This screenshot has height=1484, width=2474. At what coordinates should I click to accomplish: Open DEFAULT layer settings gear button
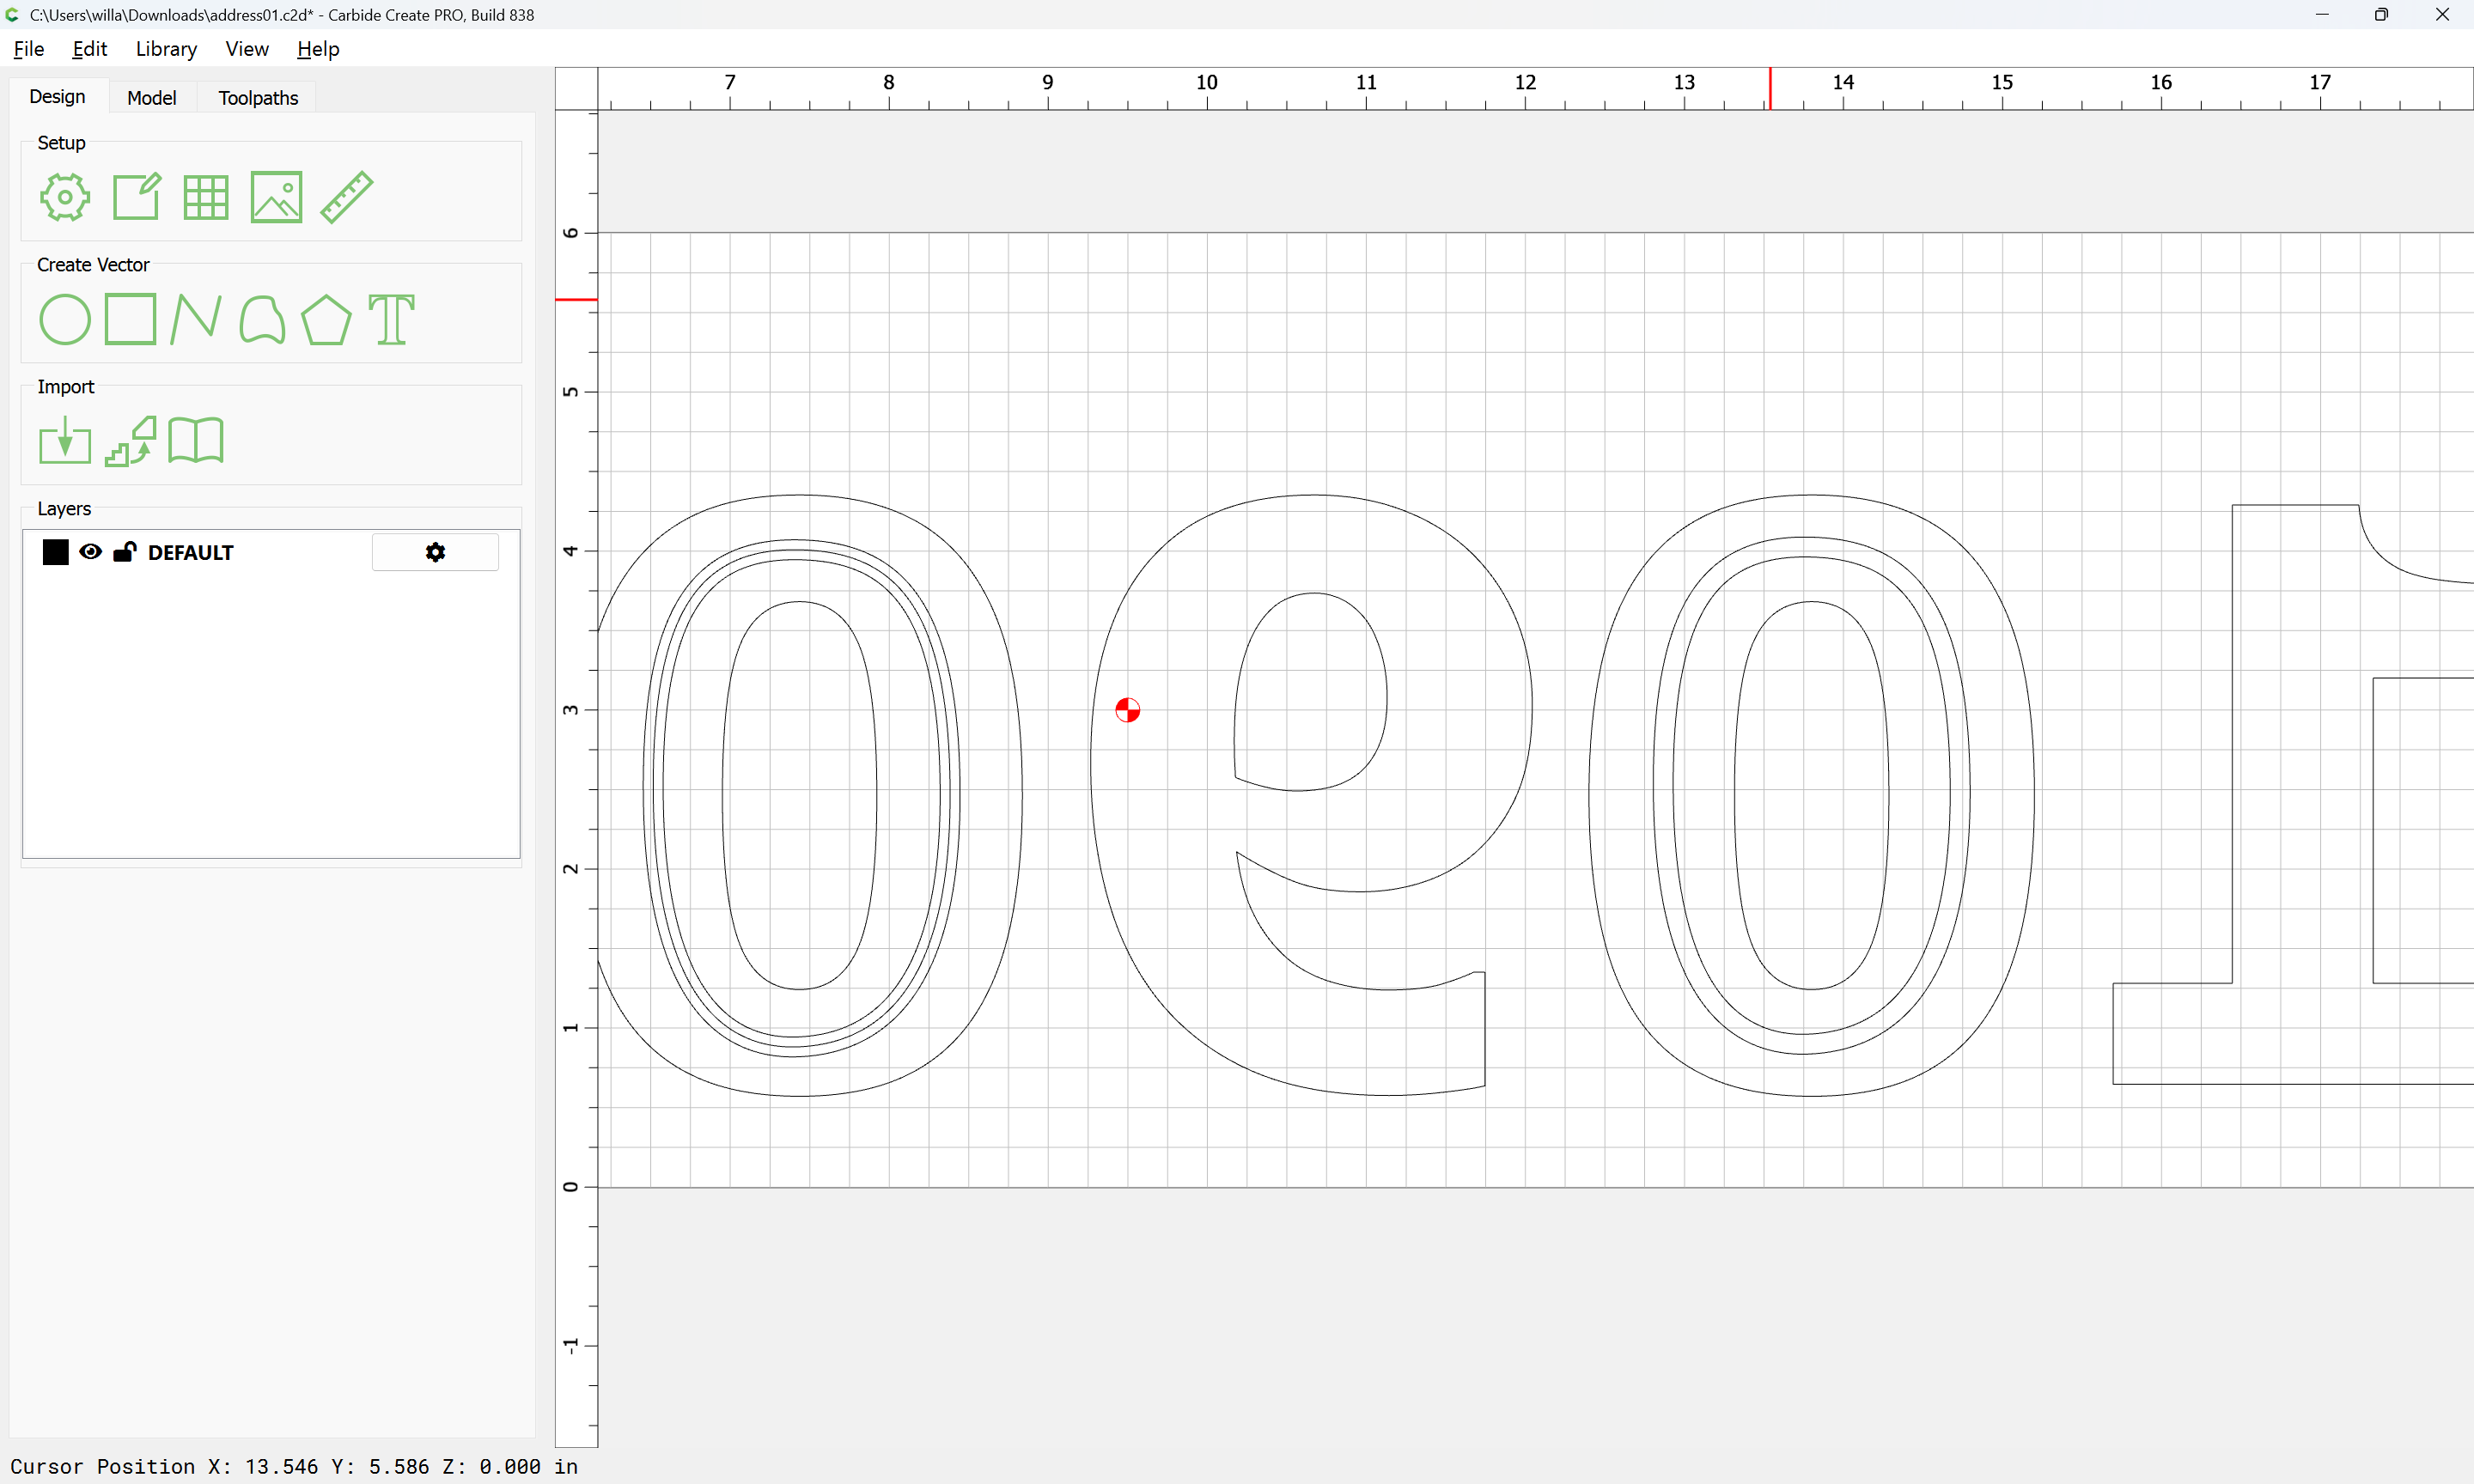[x=435, y=552]
